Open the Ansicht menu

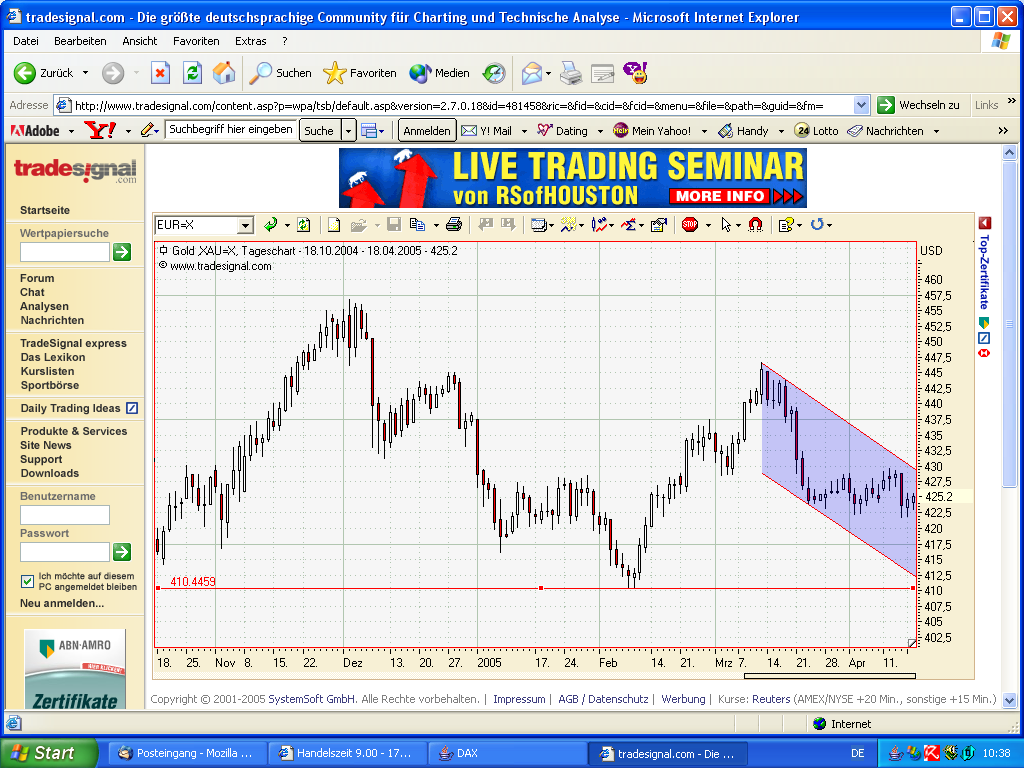(140, 40)
